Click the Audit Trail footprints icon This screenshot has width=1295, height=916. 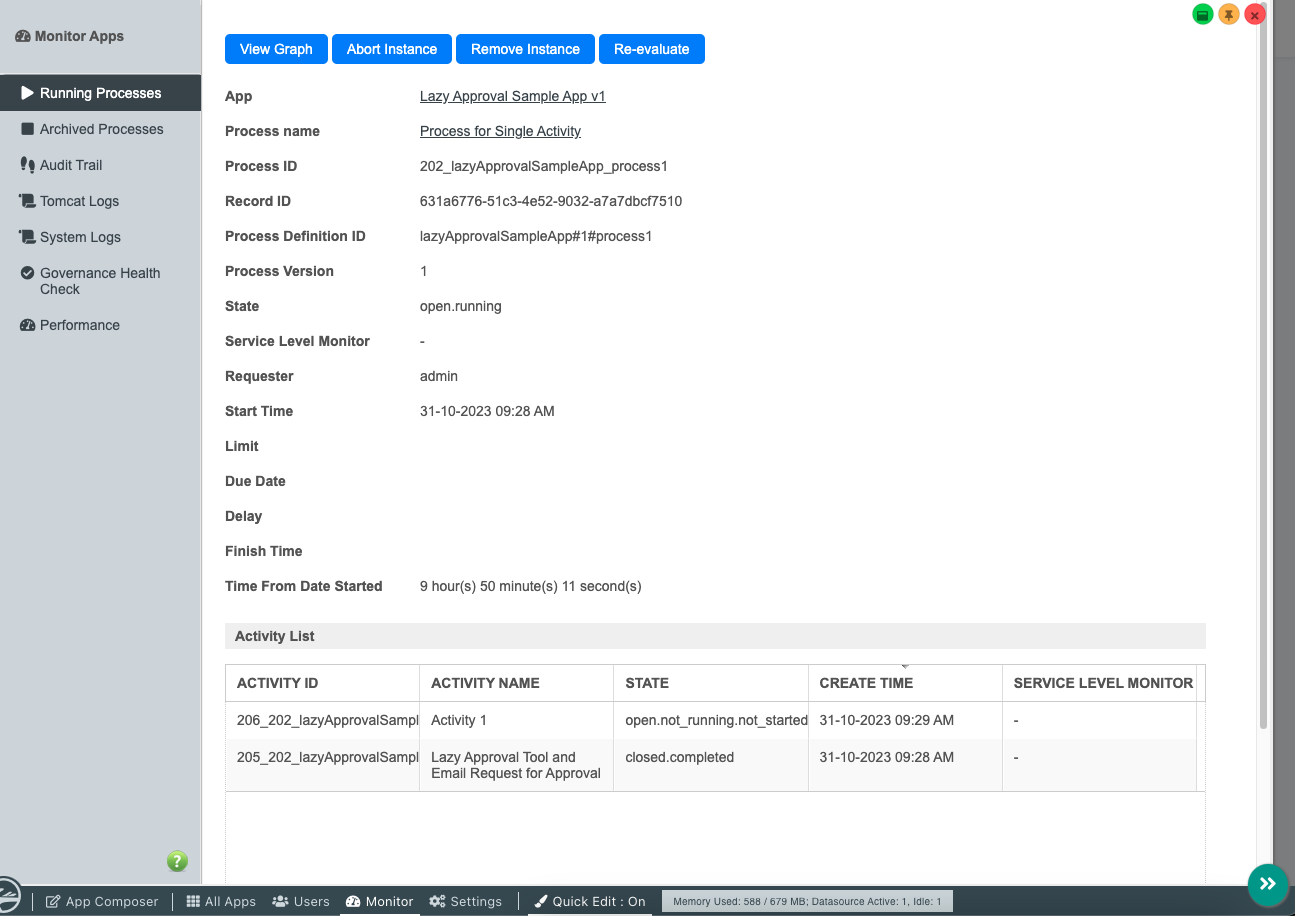point(27,165)
